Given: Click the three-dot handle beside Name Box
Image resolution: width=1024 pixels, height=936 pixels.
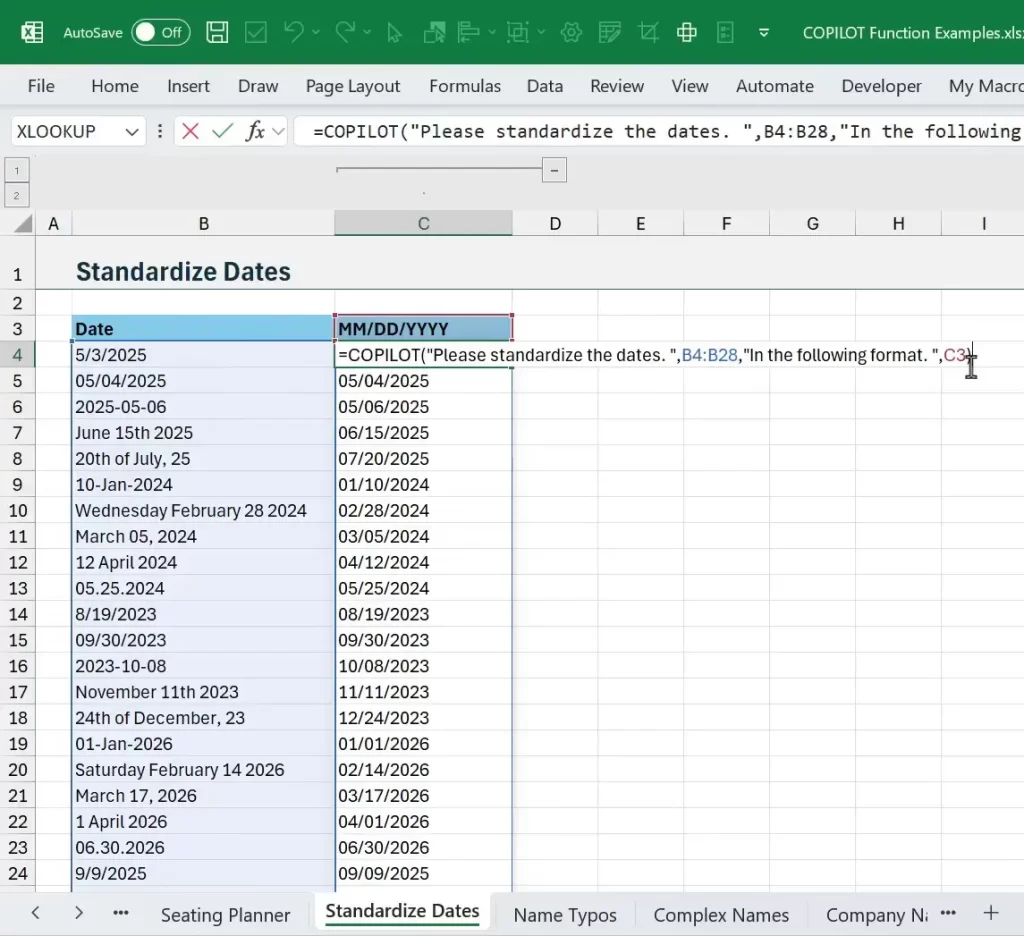Looking at the screenshot, I should [x=160, y=131].
